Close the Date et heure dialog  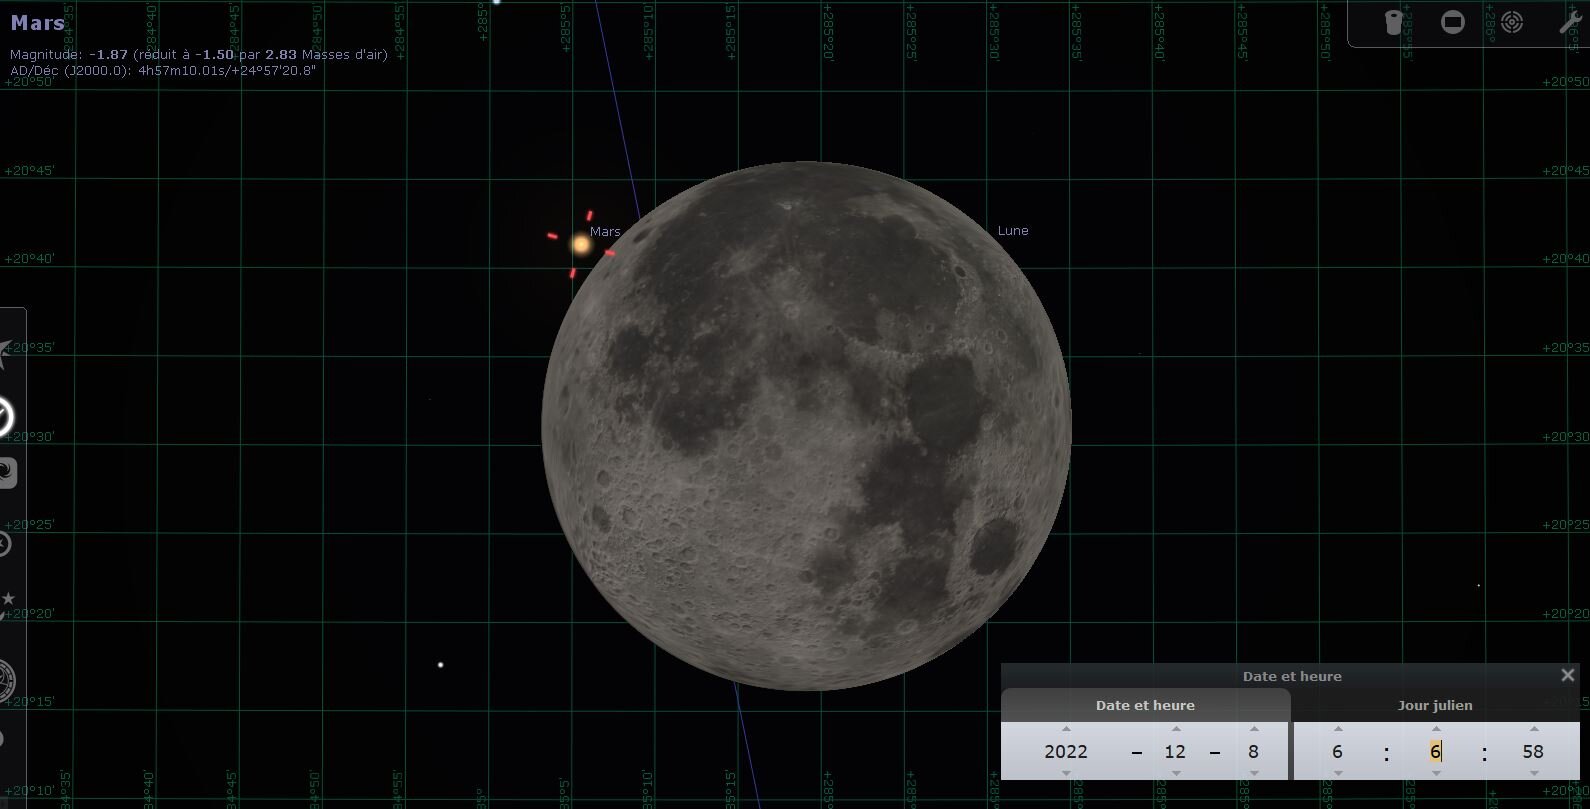click(x=1568, y=675)
